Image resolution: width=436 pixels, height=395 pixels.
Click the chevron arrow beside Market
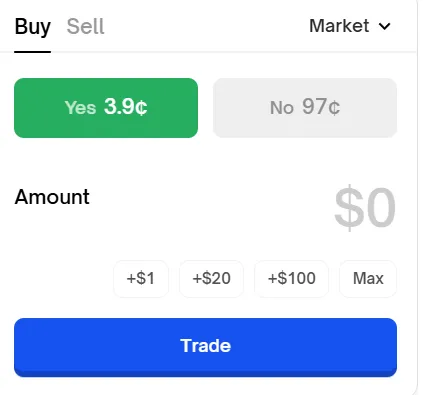[x=385, y=26]
